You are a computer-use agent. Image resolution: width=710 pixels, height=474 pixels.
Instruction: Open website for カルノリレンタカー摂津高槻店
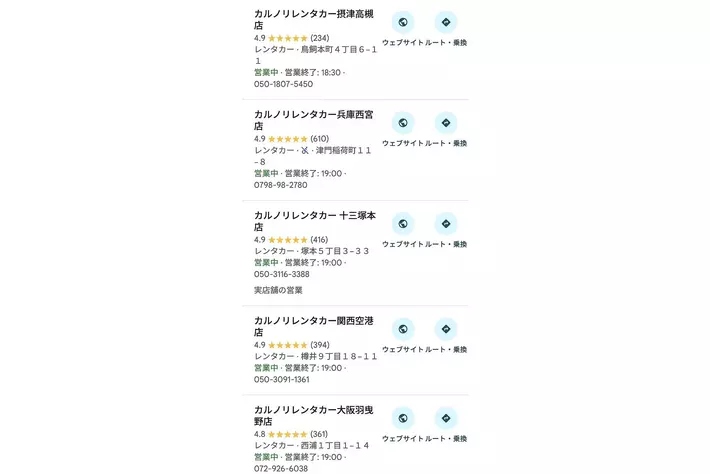(402, 22)
